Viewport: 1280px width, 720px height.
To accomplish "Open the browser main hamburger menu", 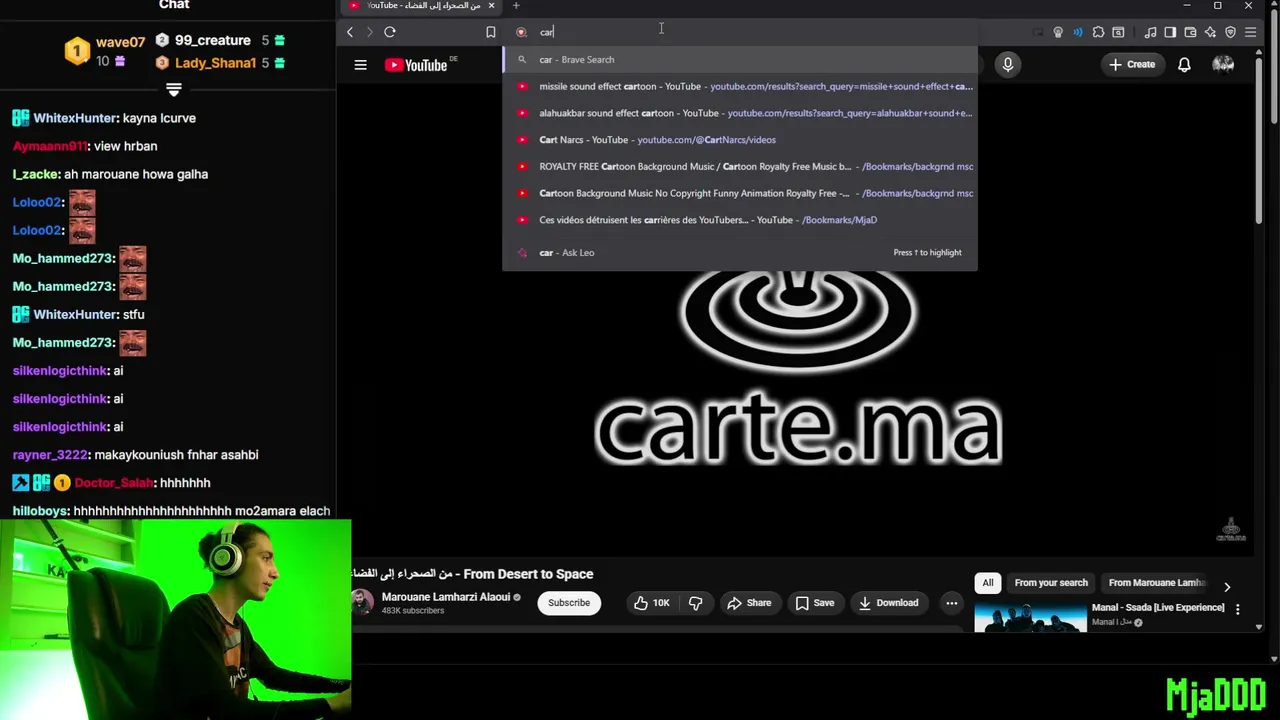I will [1250, 32].
